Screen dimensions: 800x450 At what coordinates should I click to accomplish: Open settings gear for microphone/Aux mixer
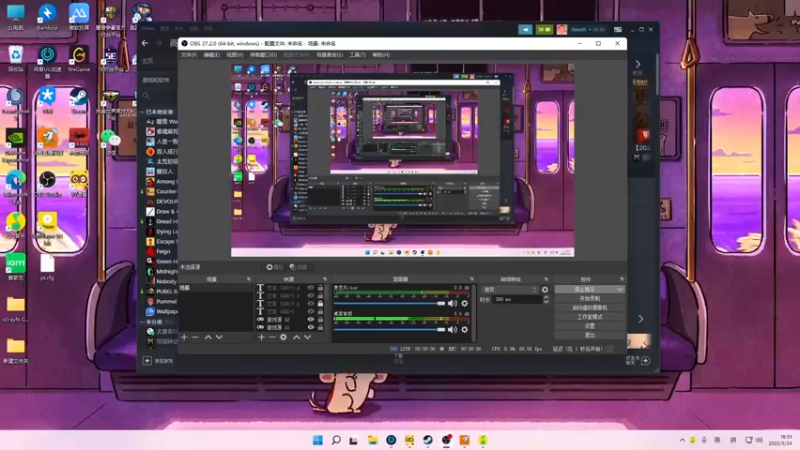(464, 304)
